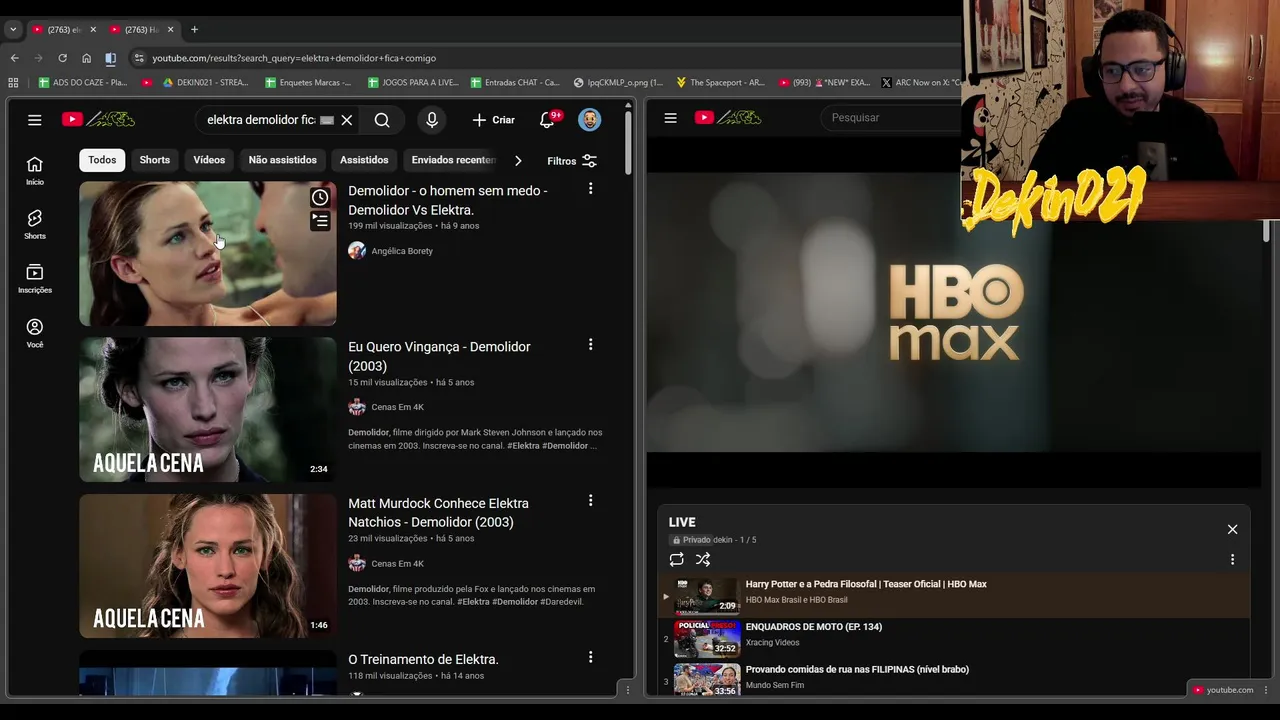
Task: Open options for Eu Quero Vingança video
Action: pyautogui.click(x=590, y=344)
